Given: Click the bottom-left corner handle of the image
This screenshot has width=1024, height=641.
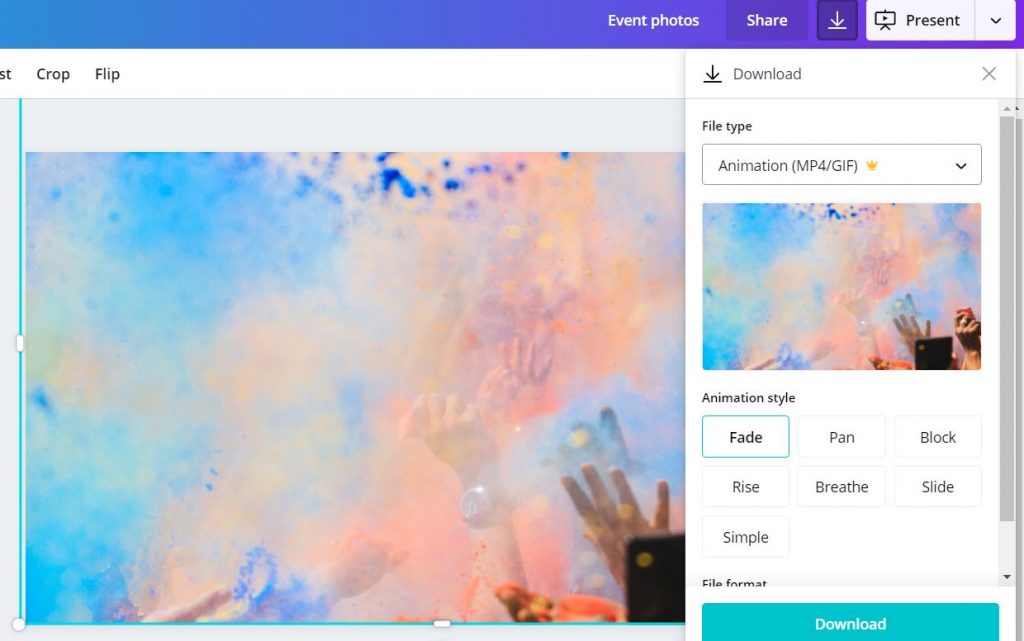Looking at the screenshot, I should 19,625.
